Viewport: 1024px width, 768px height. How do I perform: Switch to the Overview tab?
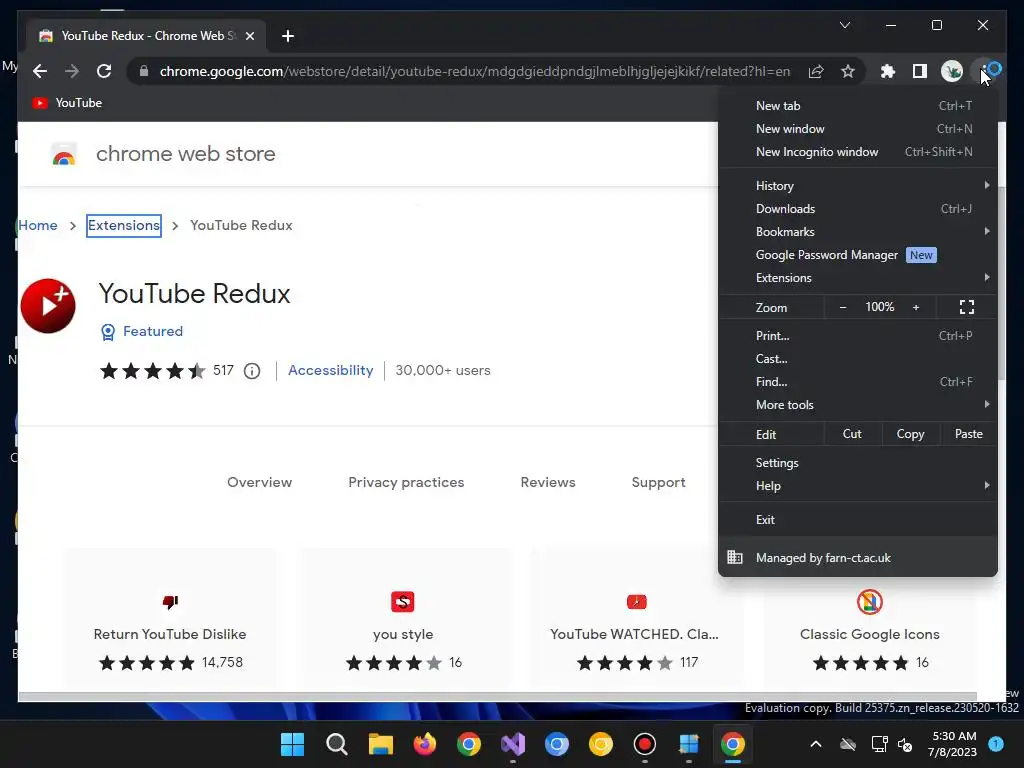(259, 482)
